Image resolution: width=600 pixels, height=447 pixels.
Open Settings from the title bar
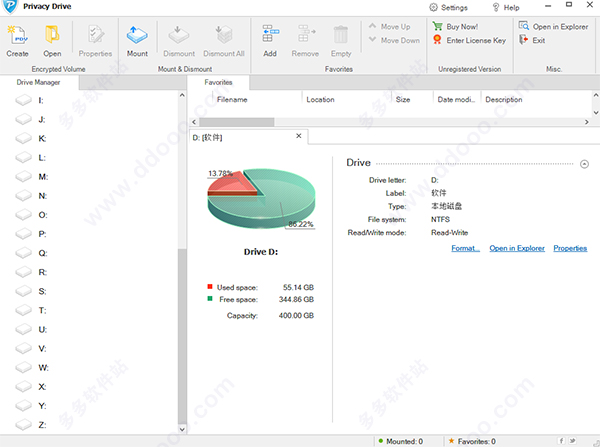(x=448, y=7)
